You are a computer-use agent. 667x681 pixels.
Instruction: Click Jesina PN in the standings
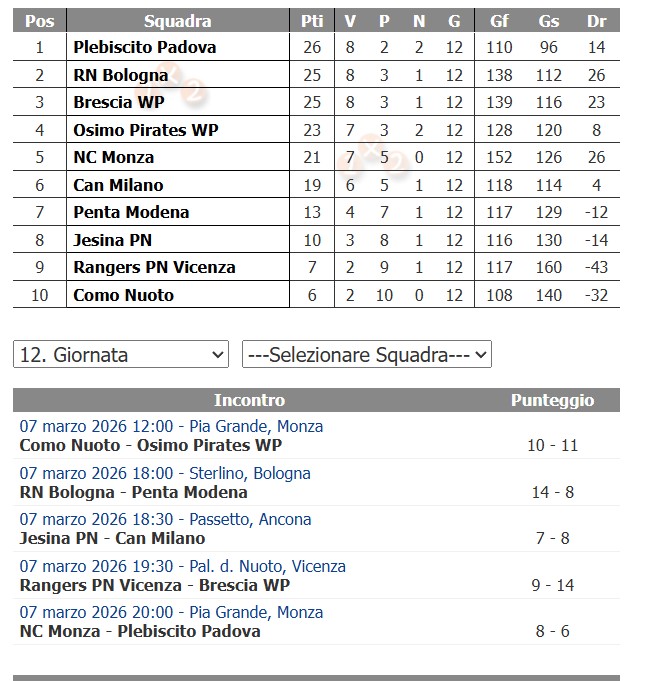112,240
